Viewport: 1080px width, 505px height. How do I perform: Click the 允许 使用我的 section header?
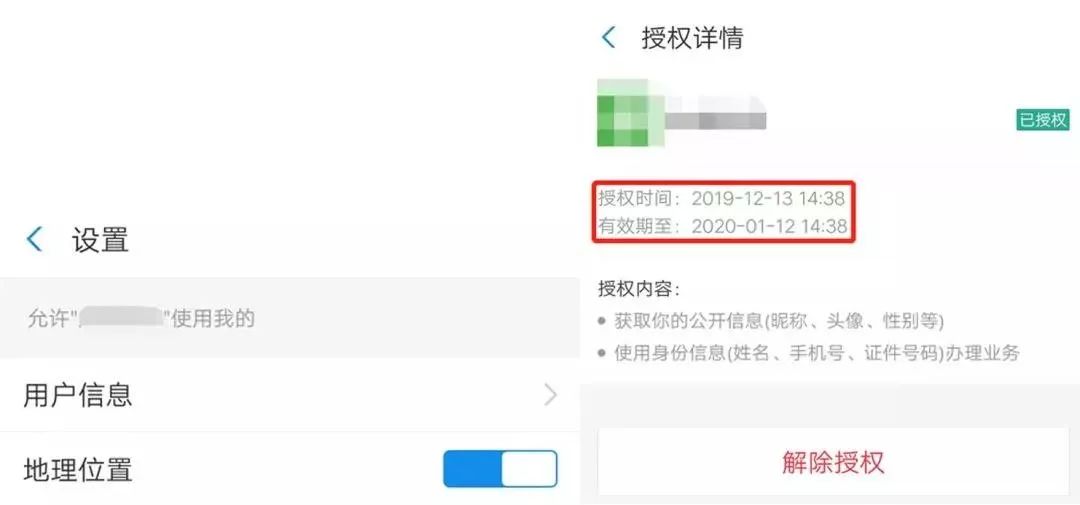coord(141,318)
